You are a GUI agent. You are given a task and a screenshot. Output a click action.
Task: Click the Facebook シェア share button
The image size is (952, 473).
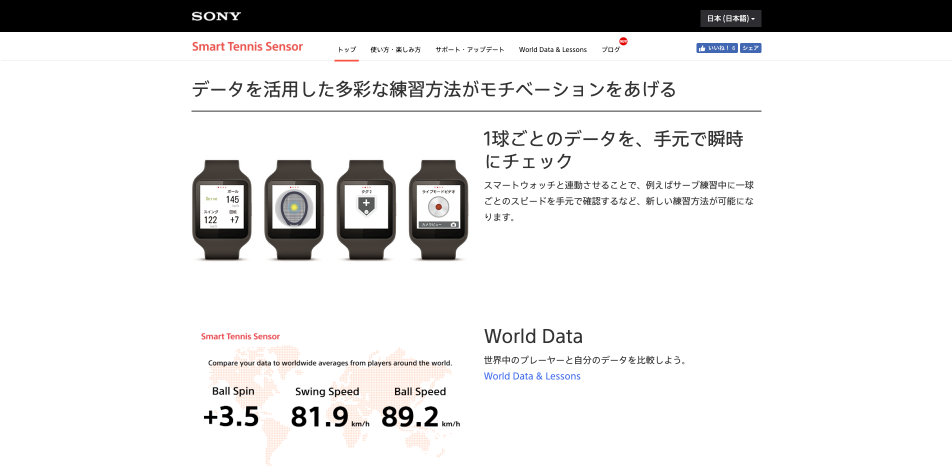tap(750, 48)
